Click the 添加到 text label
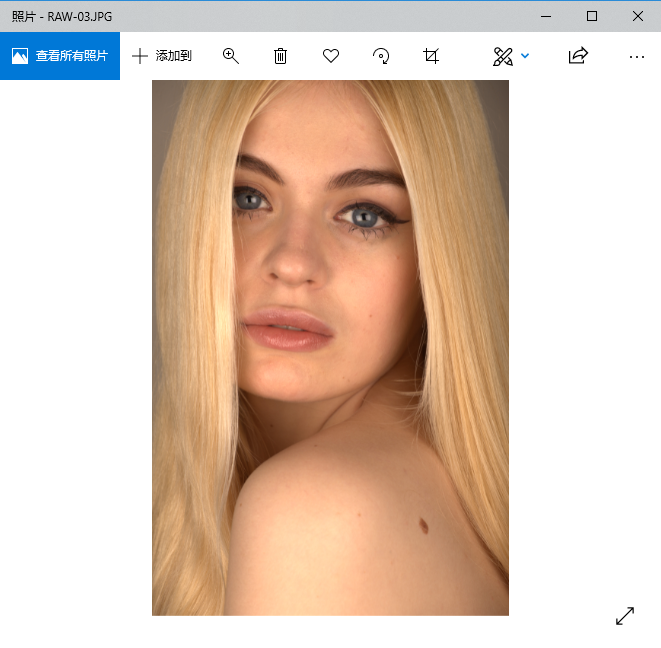 coord(173,56)
